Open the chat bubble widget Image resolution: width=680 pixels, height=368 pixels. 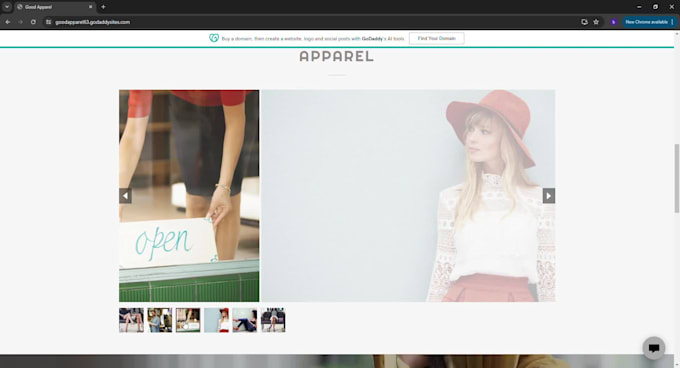(654, 348)
